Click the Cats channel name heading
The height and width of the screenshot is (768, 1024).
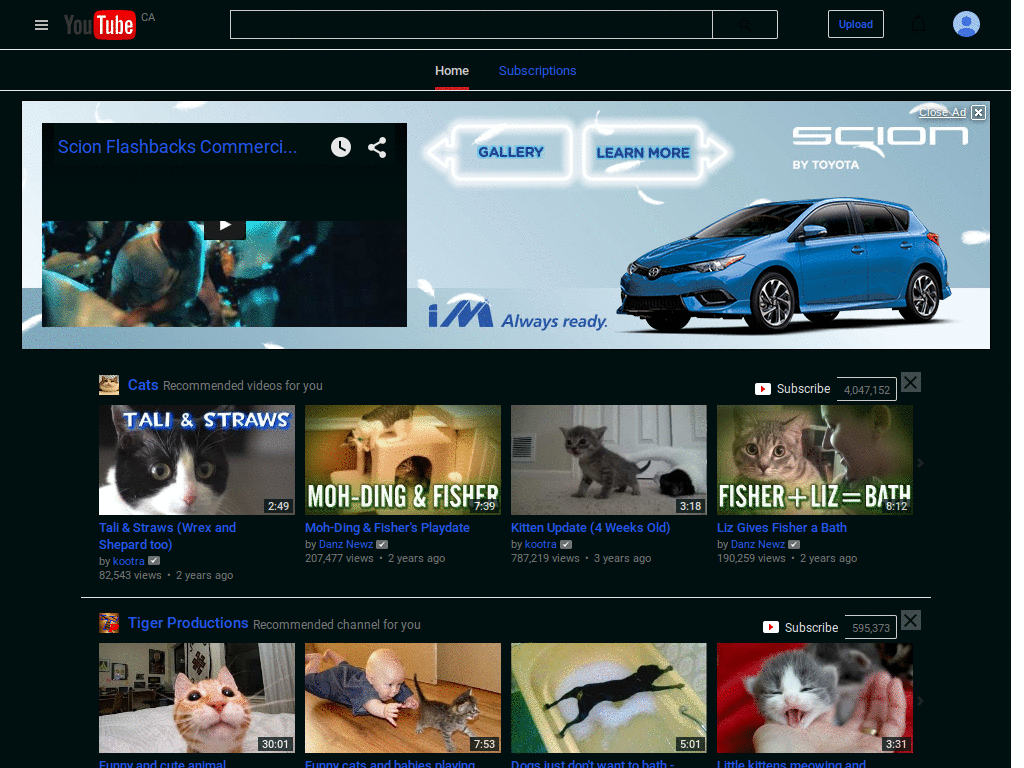(x=143, y=385)
